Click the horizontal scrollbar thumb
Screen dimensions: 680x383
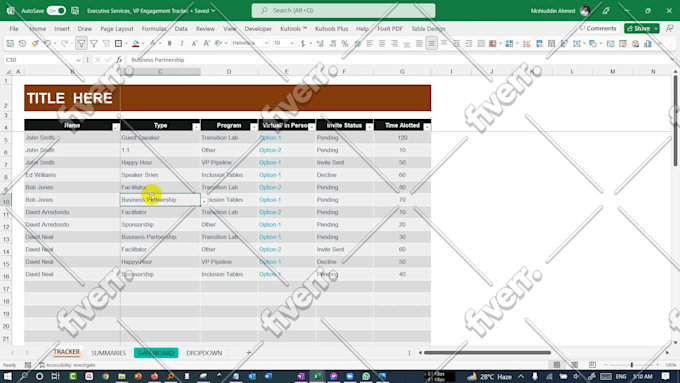click(x=487, y=353)
